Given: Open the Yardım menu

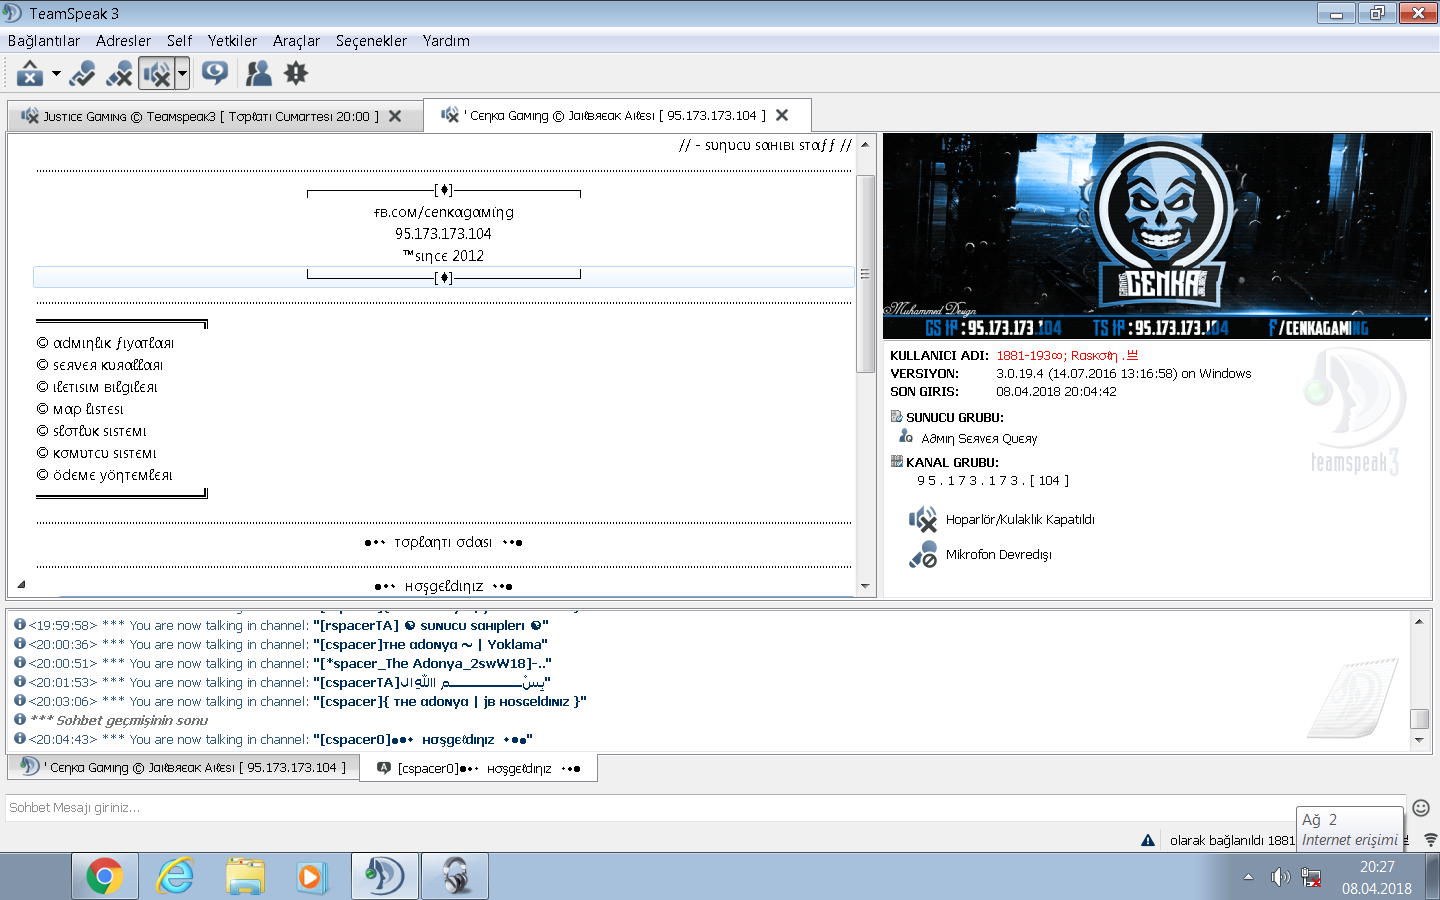Looking at the screenshot, I should (446, 41).
